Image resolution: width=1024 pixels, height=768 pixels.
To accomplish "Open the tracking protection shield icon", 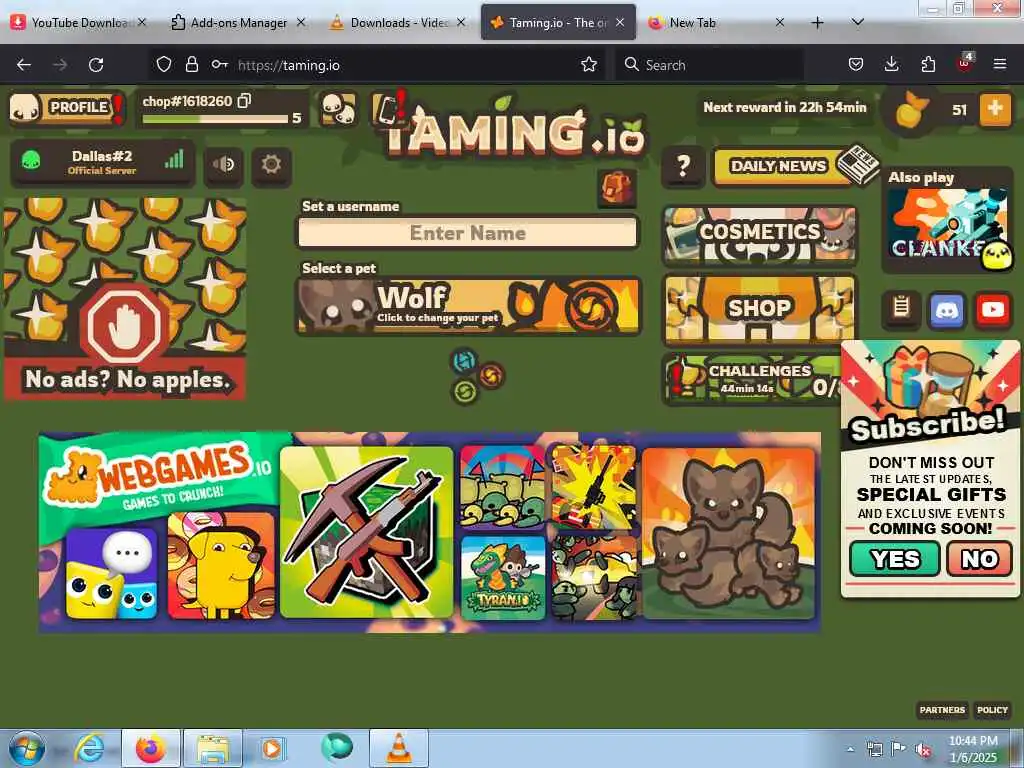I will tap(164, 65).
